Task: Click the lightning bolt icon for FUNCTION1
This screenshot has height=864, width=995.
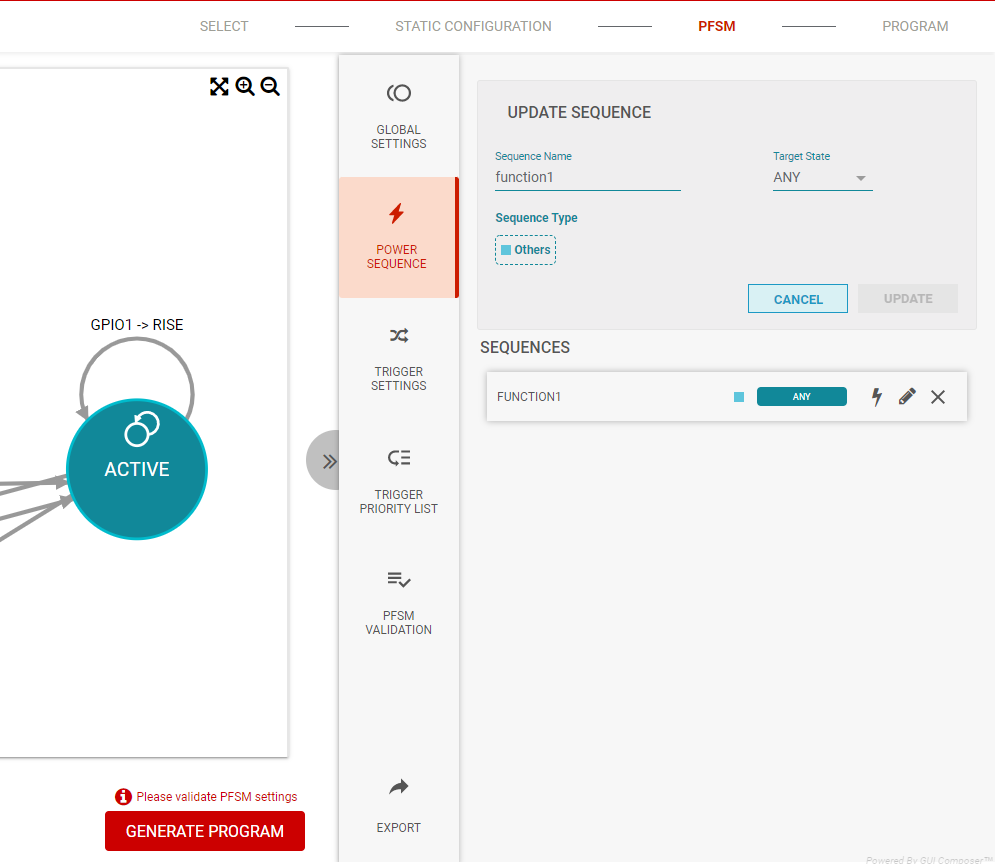Action: pyautogui.click(x=877, y=397)
